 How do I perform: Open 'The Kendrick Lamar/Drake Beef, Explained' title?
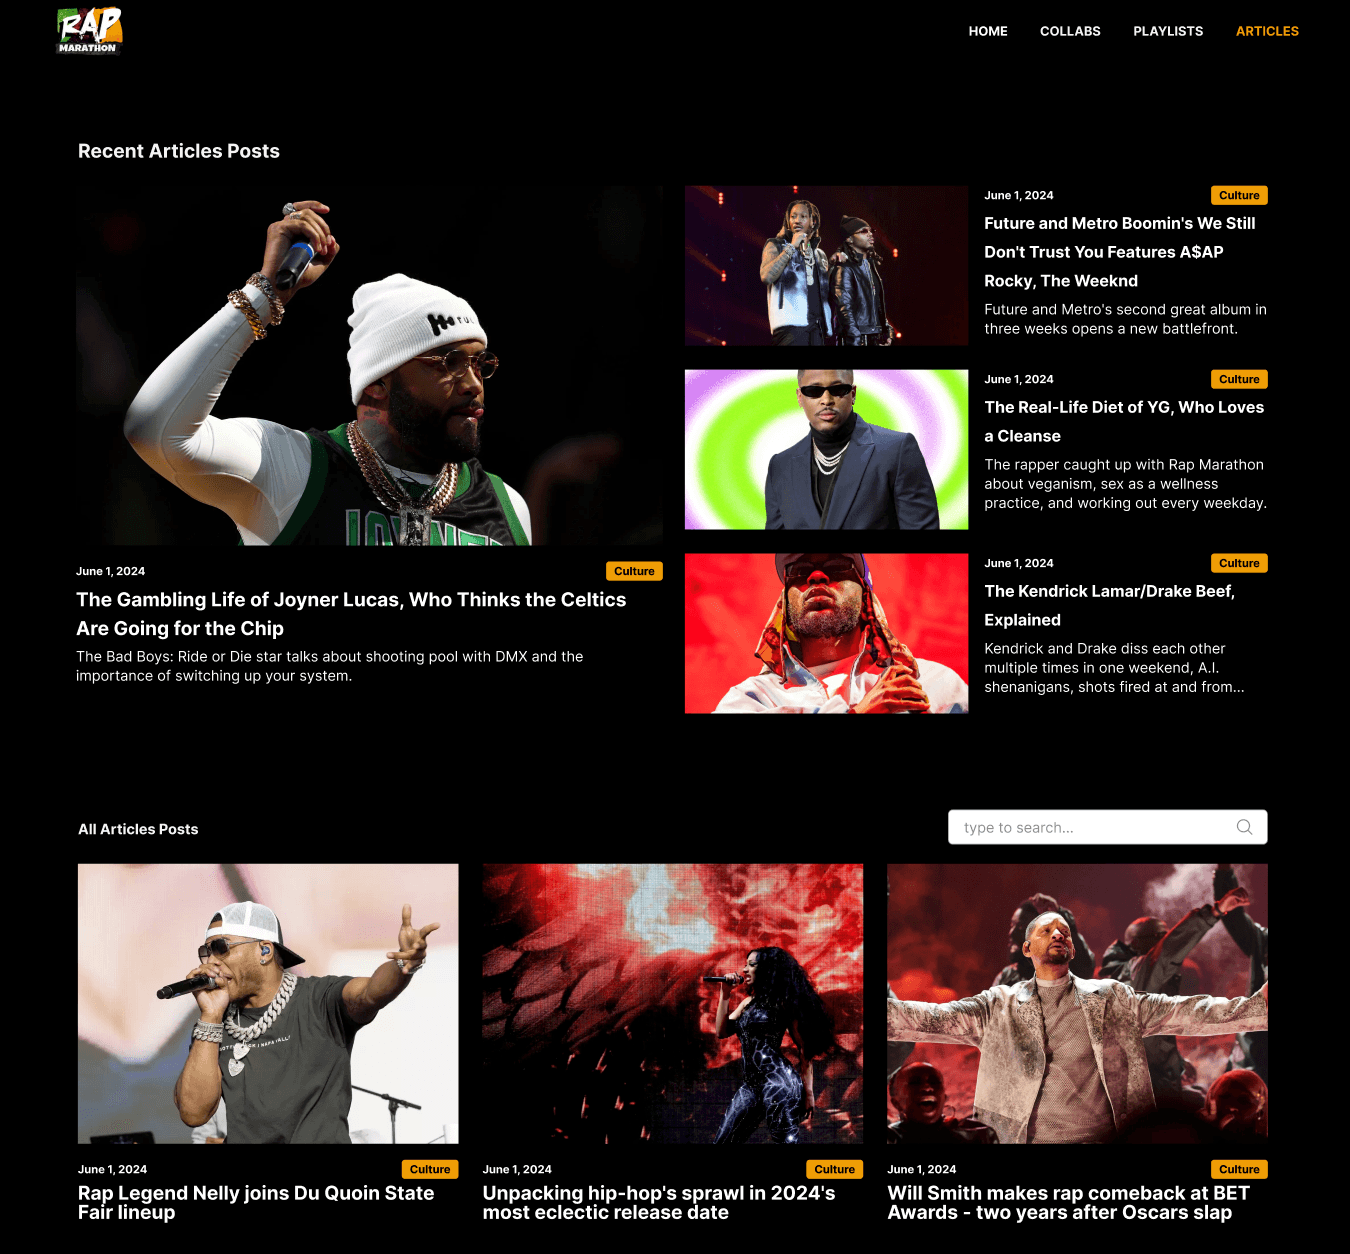pyautogui.click(x=1110, y=605)
